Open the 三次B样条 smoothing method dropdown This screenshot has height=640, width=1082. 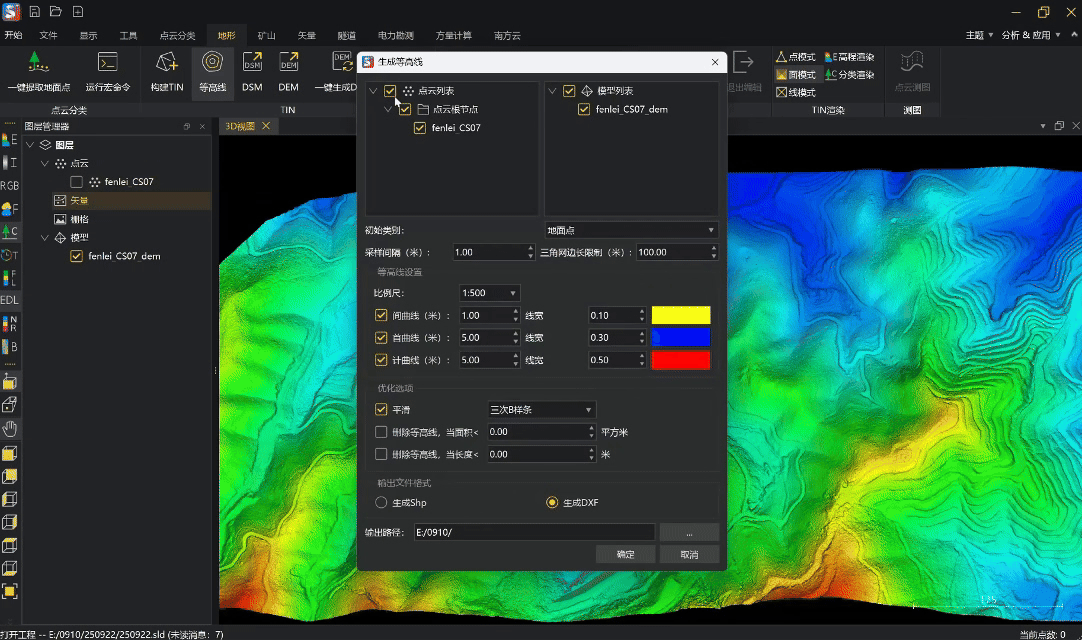[x=541, y=409]
